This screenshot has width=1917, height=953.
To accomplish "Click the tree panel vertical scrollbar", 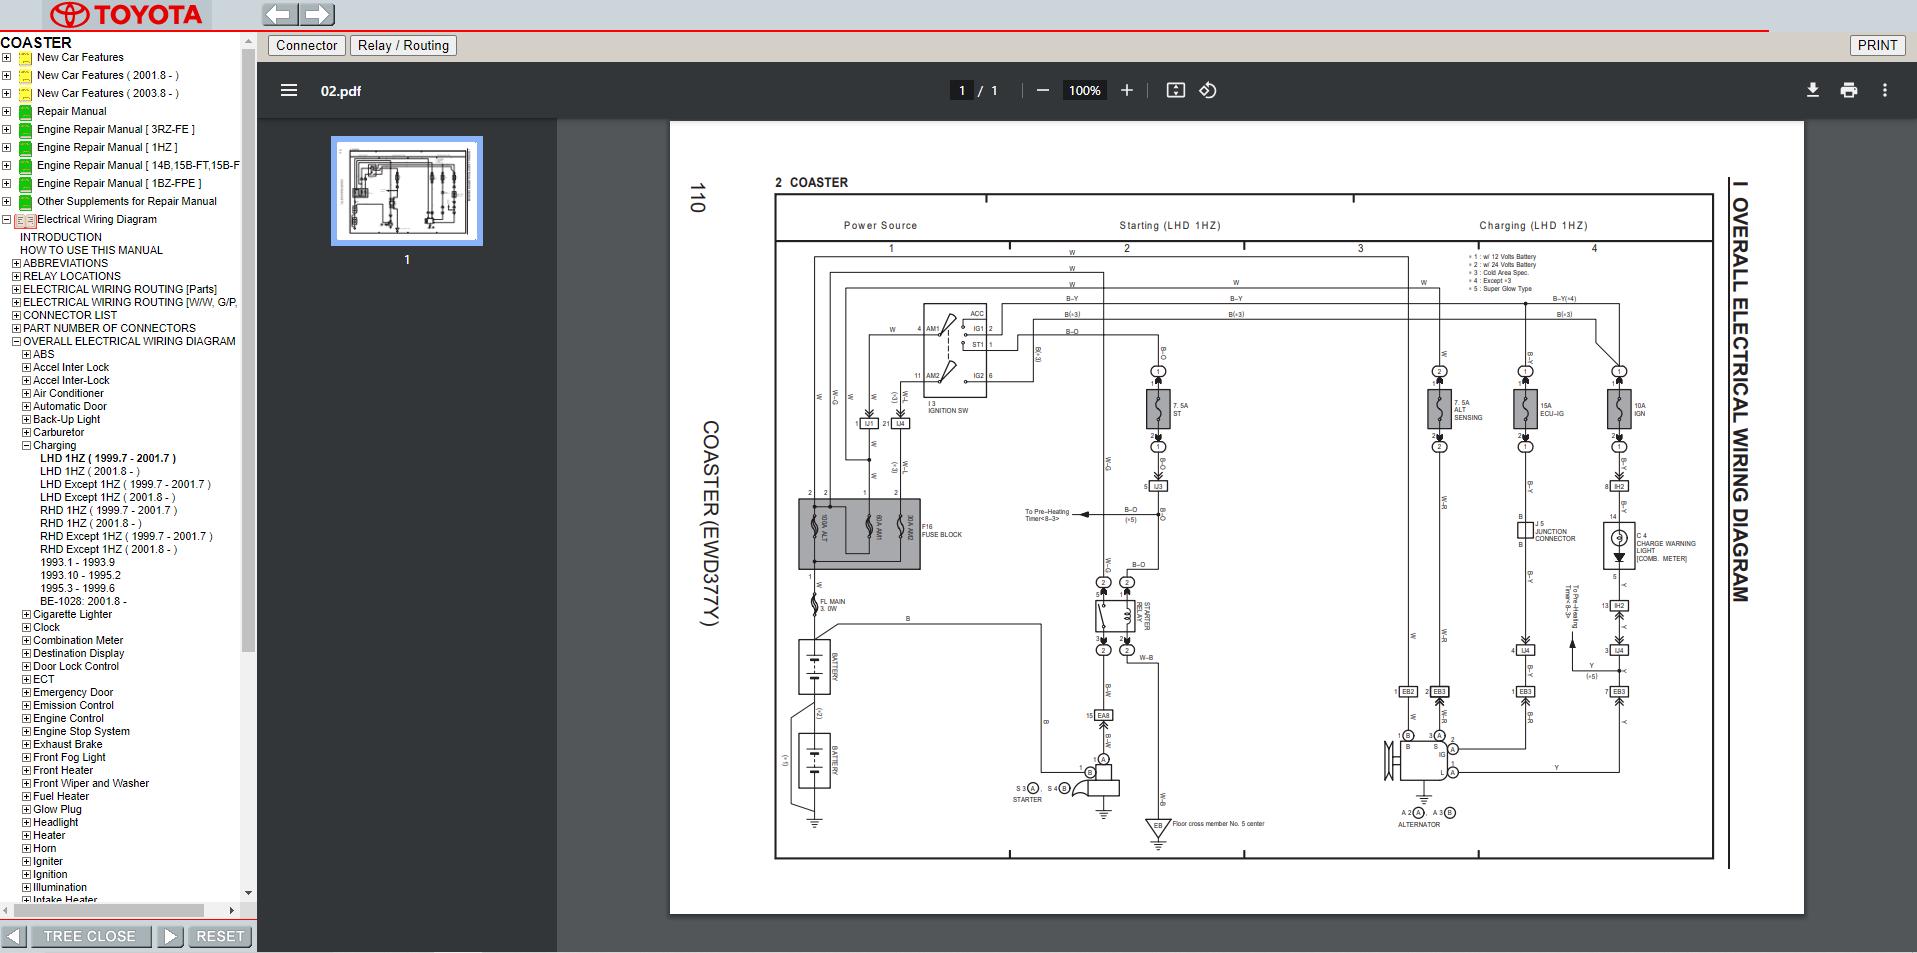I will coord(248,350).
